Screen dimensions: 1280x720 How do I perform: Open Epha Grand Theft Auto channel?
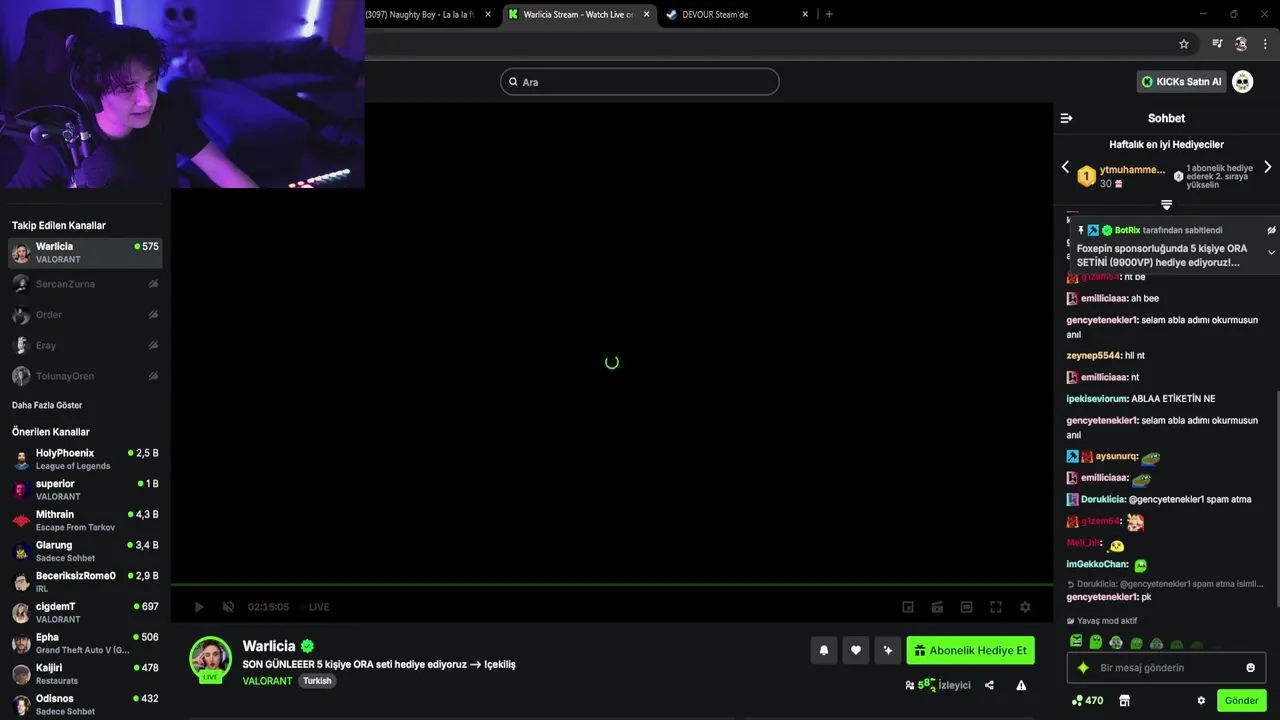click(x=85, y=643)
